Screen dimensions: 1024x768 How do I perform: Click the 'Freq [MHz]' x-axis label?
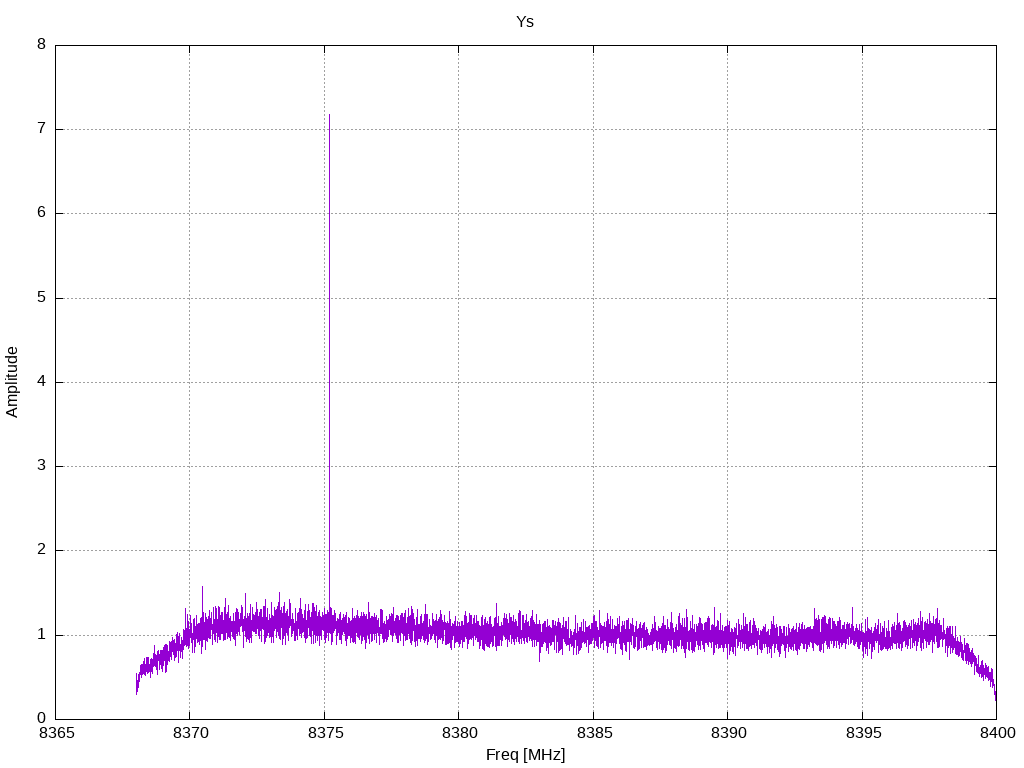pyautogui.click(x=525, y=755)
